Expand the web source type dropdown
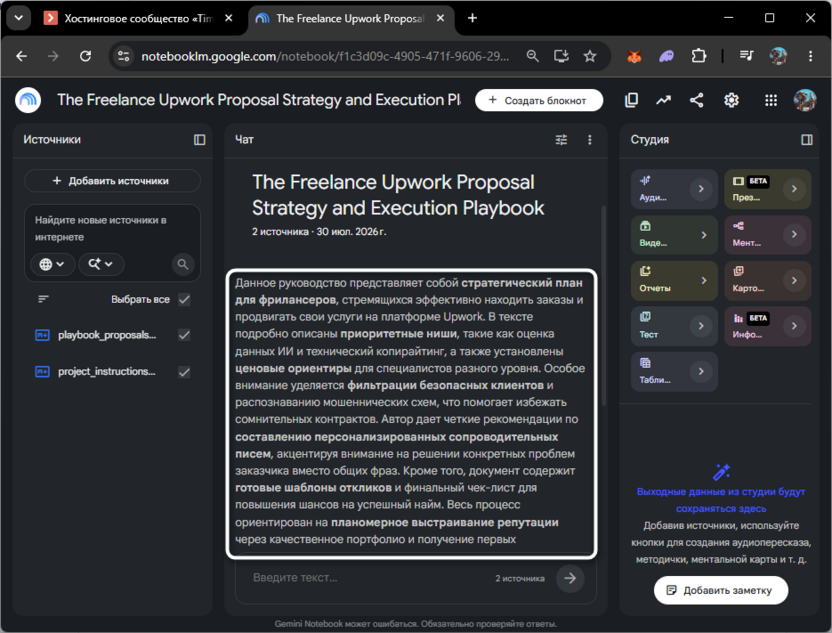832x633 pixels. (52, 264)
